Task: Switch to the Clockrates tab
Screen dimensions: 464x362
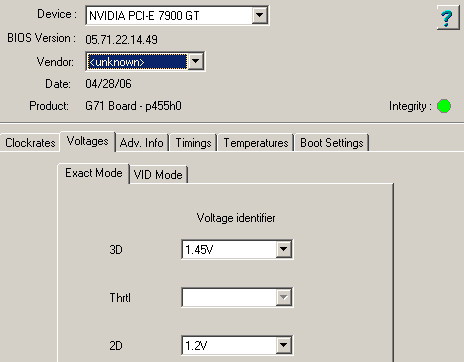Action: (x=30, y=143)
